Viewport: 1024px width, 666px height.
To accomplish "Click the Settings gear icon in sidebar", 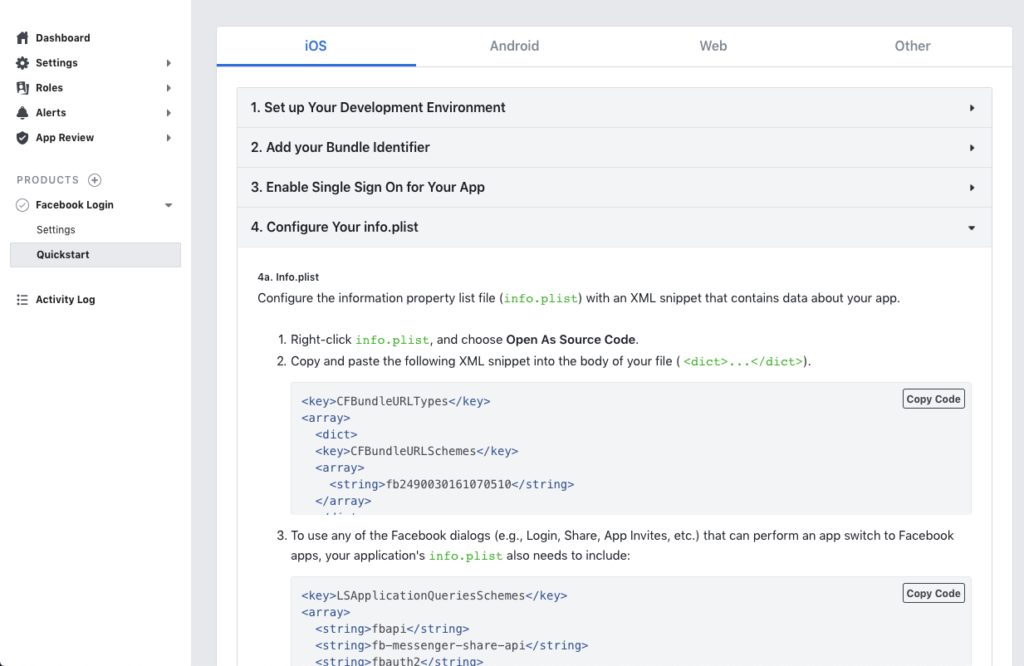I will coord(22,62).
